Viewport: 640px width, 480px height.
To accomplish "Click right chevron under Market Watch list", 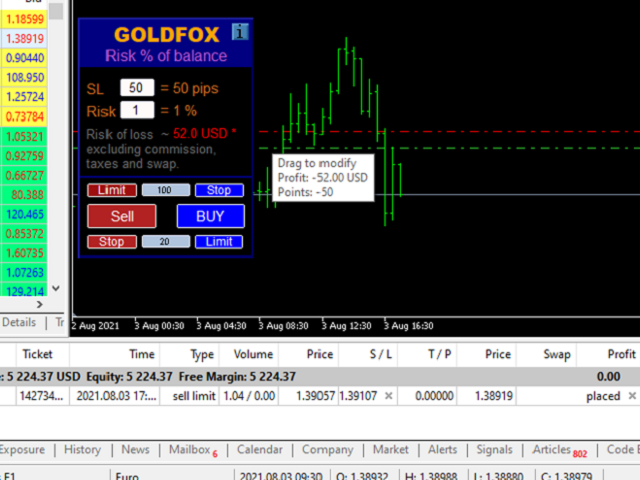I will [40, 304].
